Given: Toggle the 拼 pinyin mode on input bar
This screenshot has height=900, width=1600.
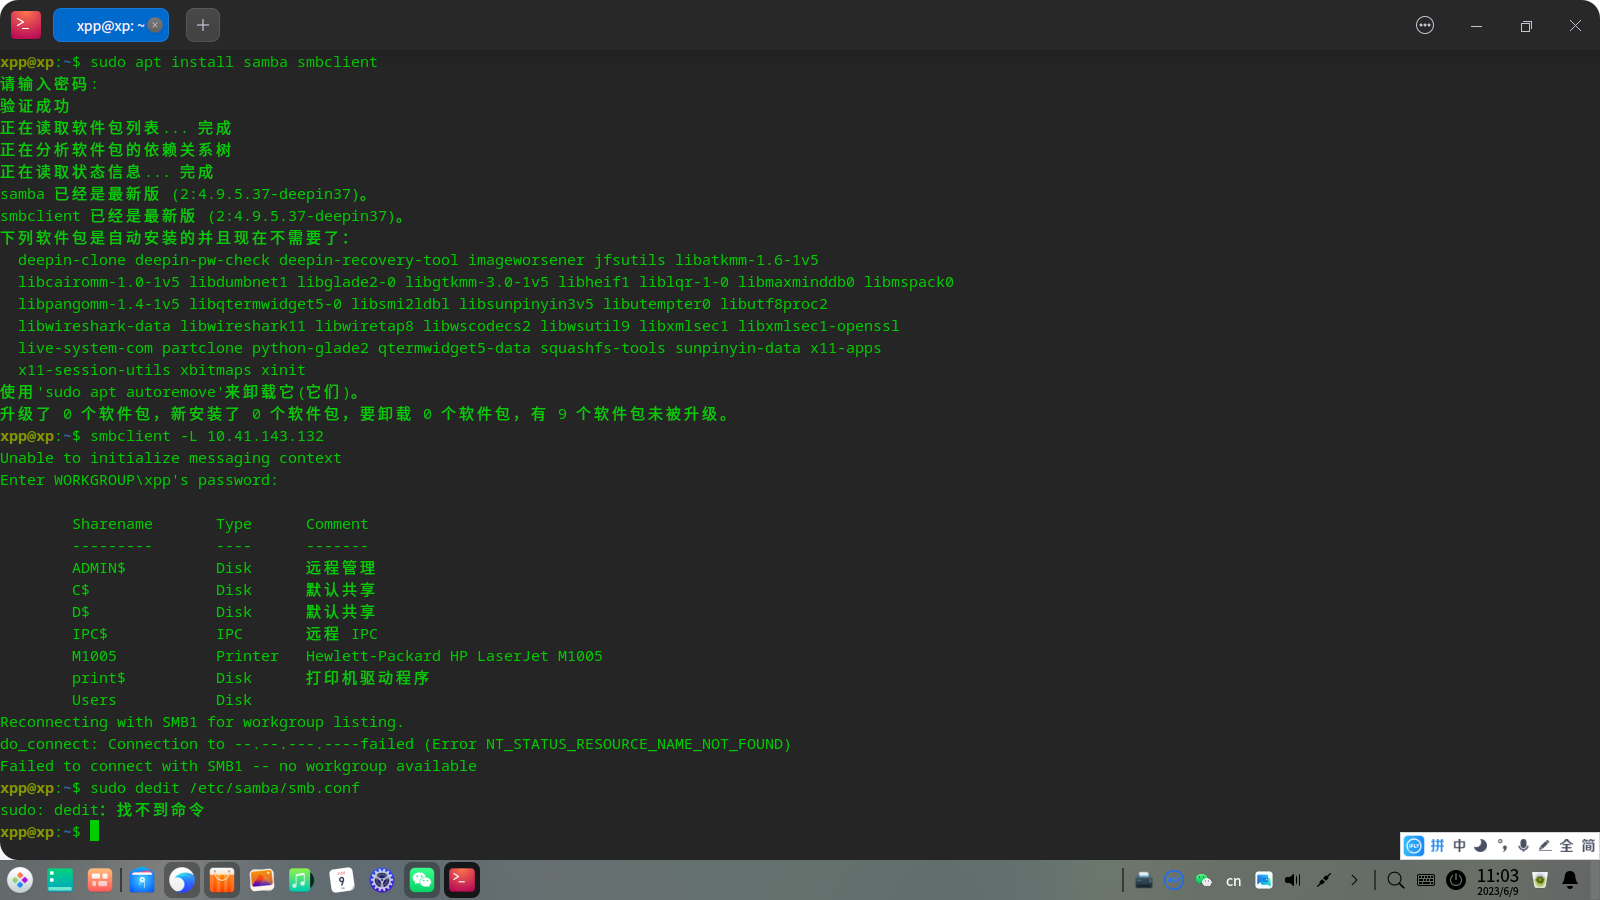Looking at the screenshot, I should 1437,846.
